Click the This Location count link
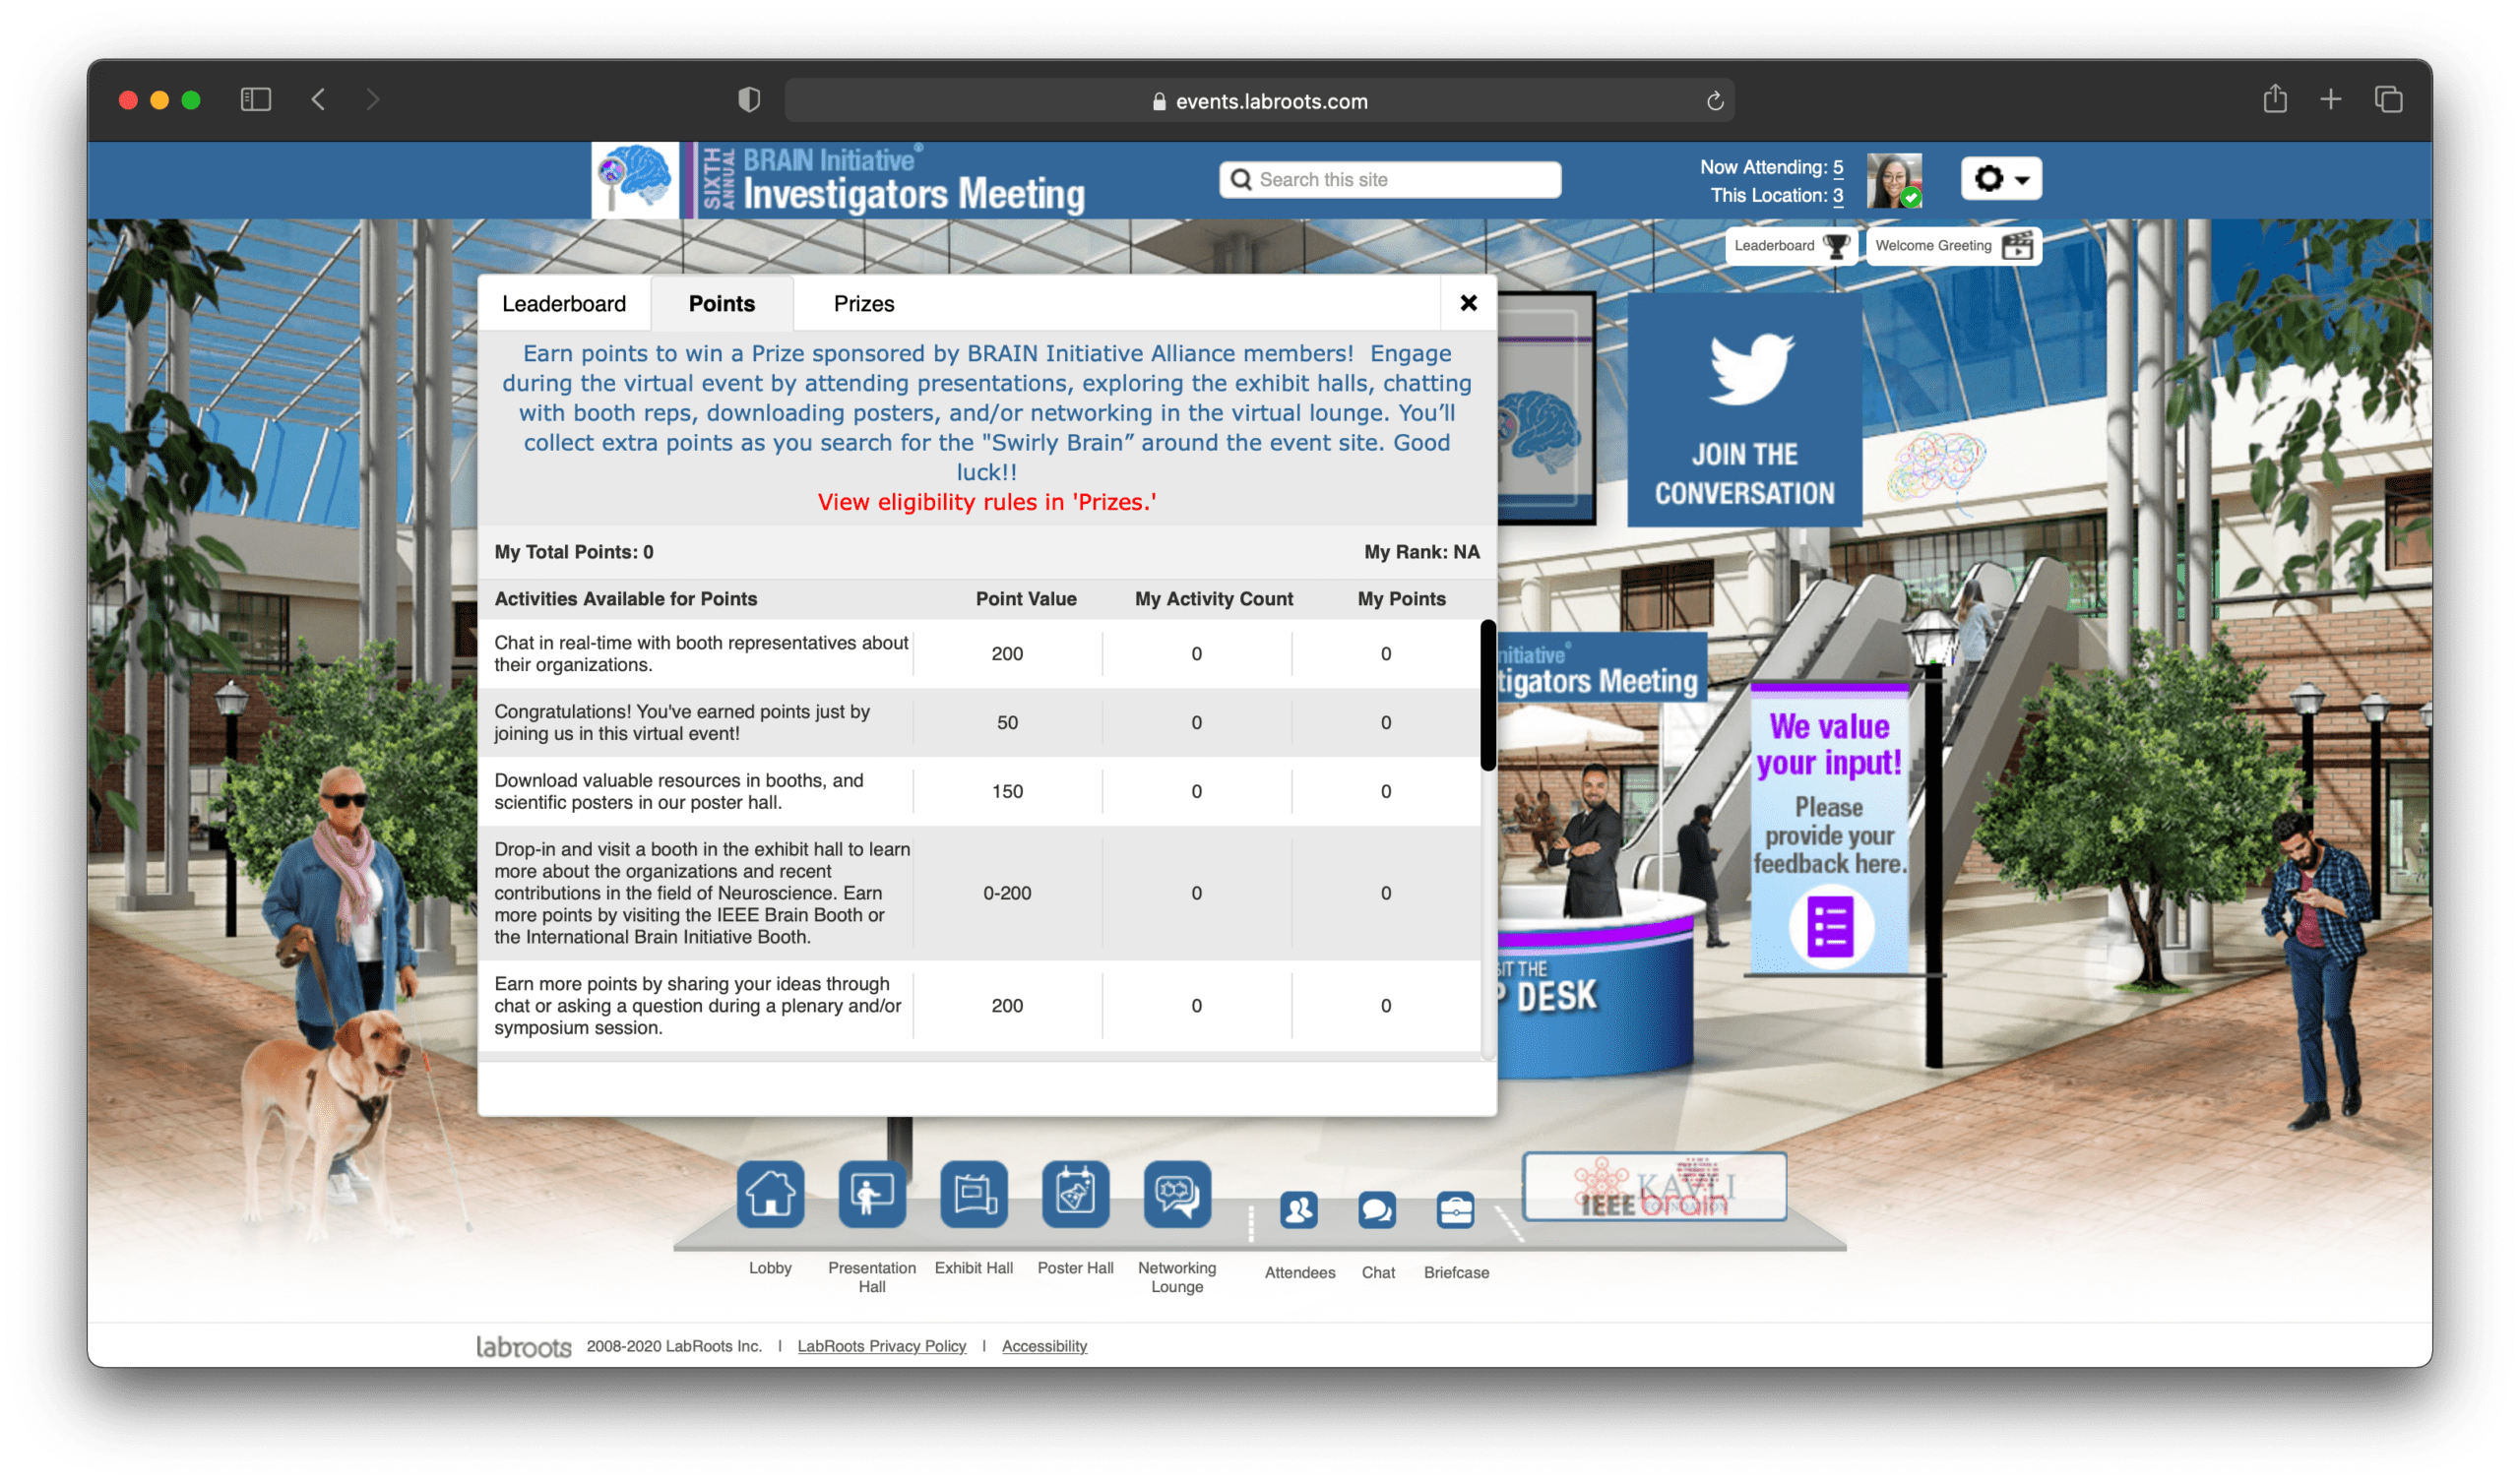Image resolution: width=2520 pixels, height=1483 pixels. point(1838,195)
